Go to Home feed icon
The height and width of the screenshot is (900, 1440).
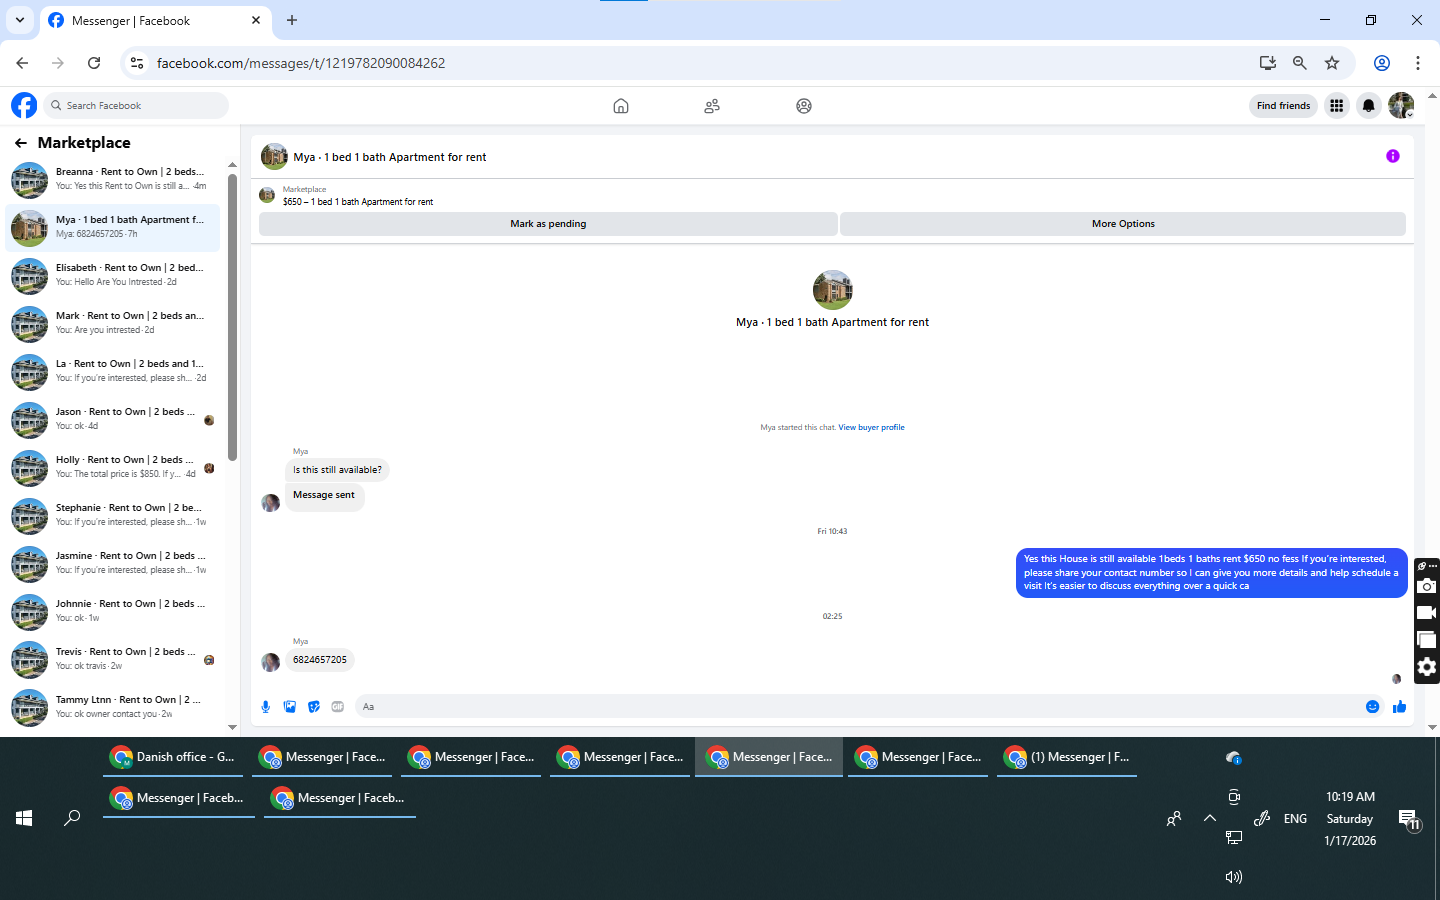621,106
